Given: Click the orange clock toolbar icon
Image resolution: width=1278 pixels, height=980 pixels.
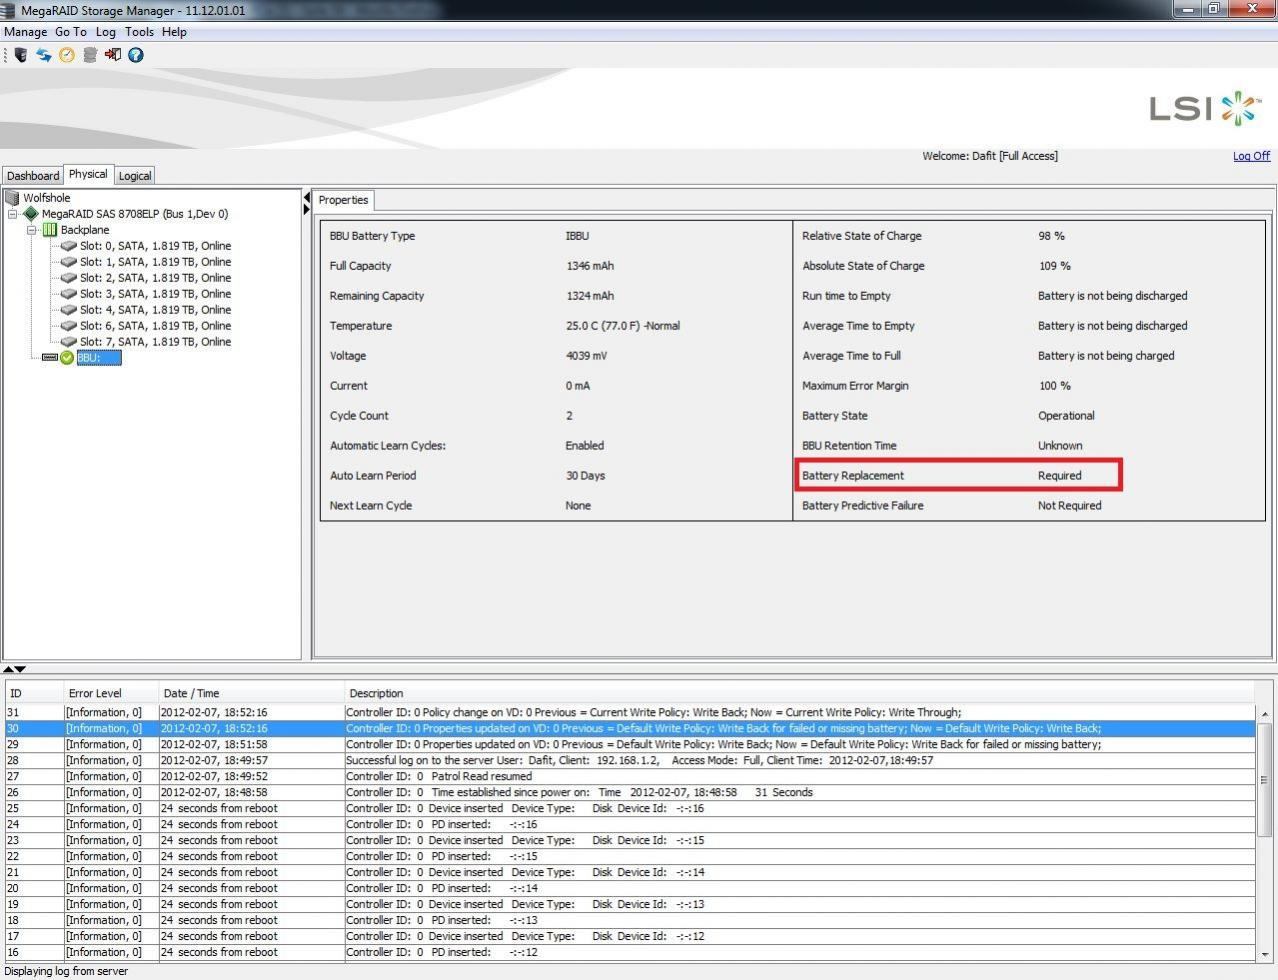Looking at the screenshot, I should [x=67, y=55].
